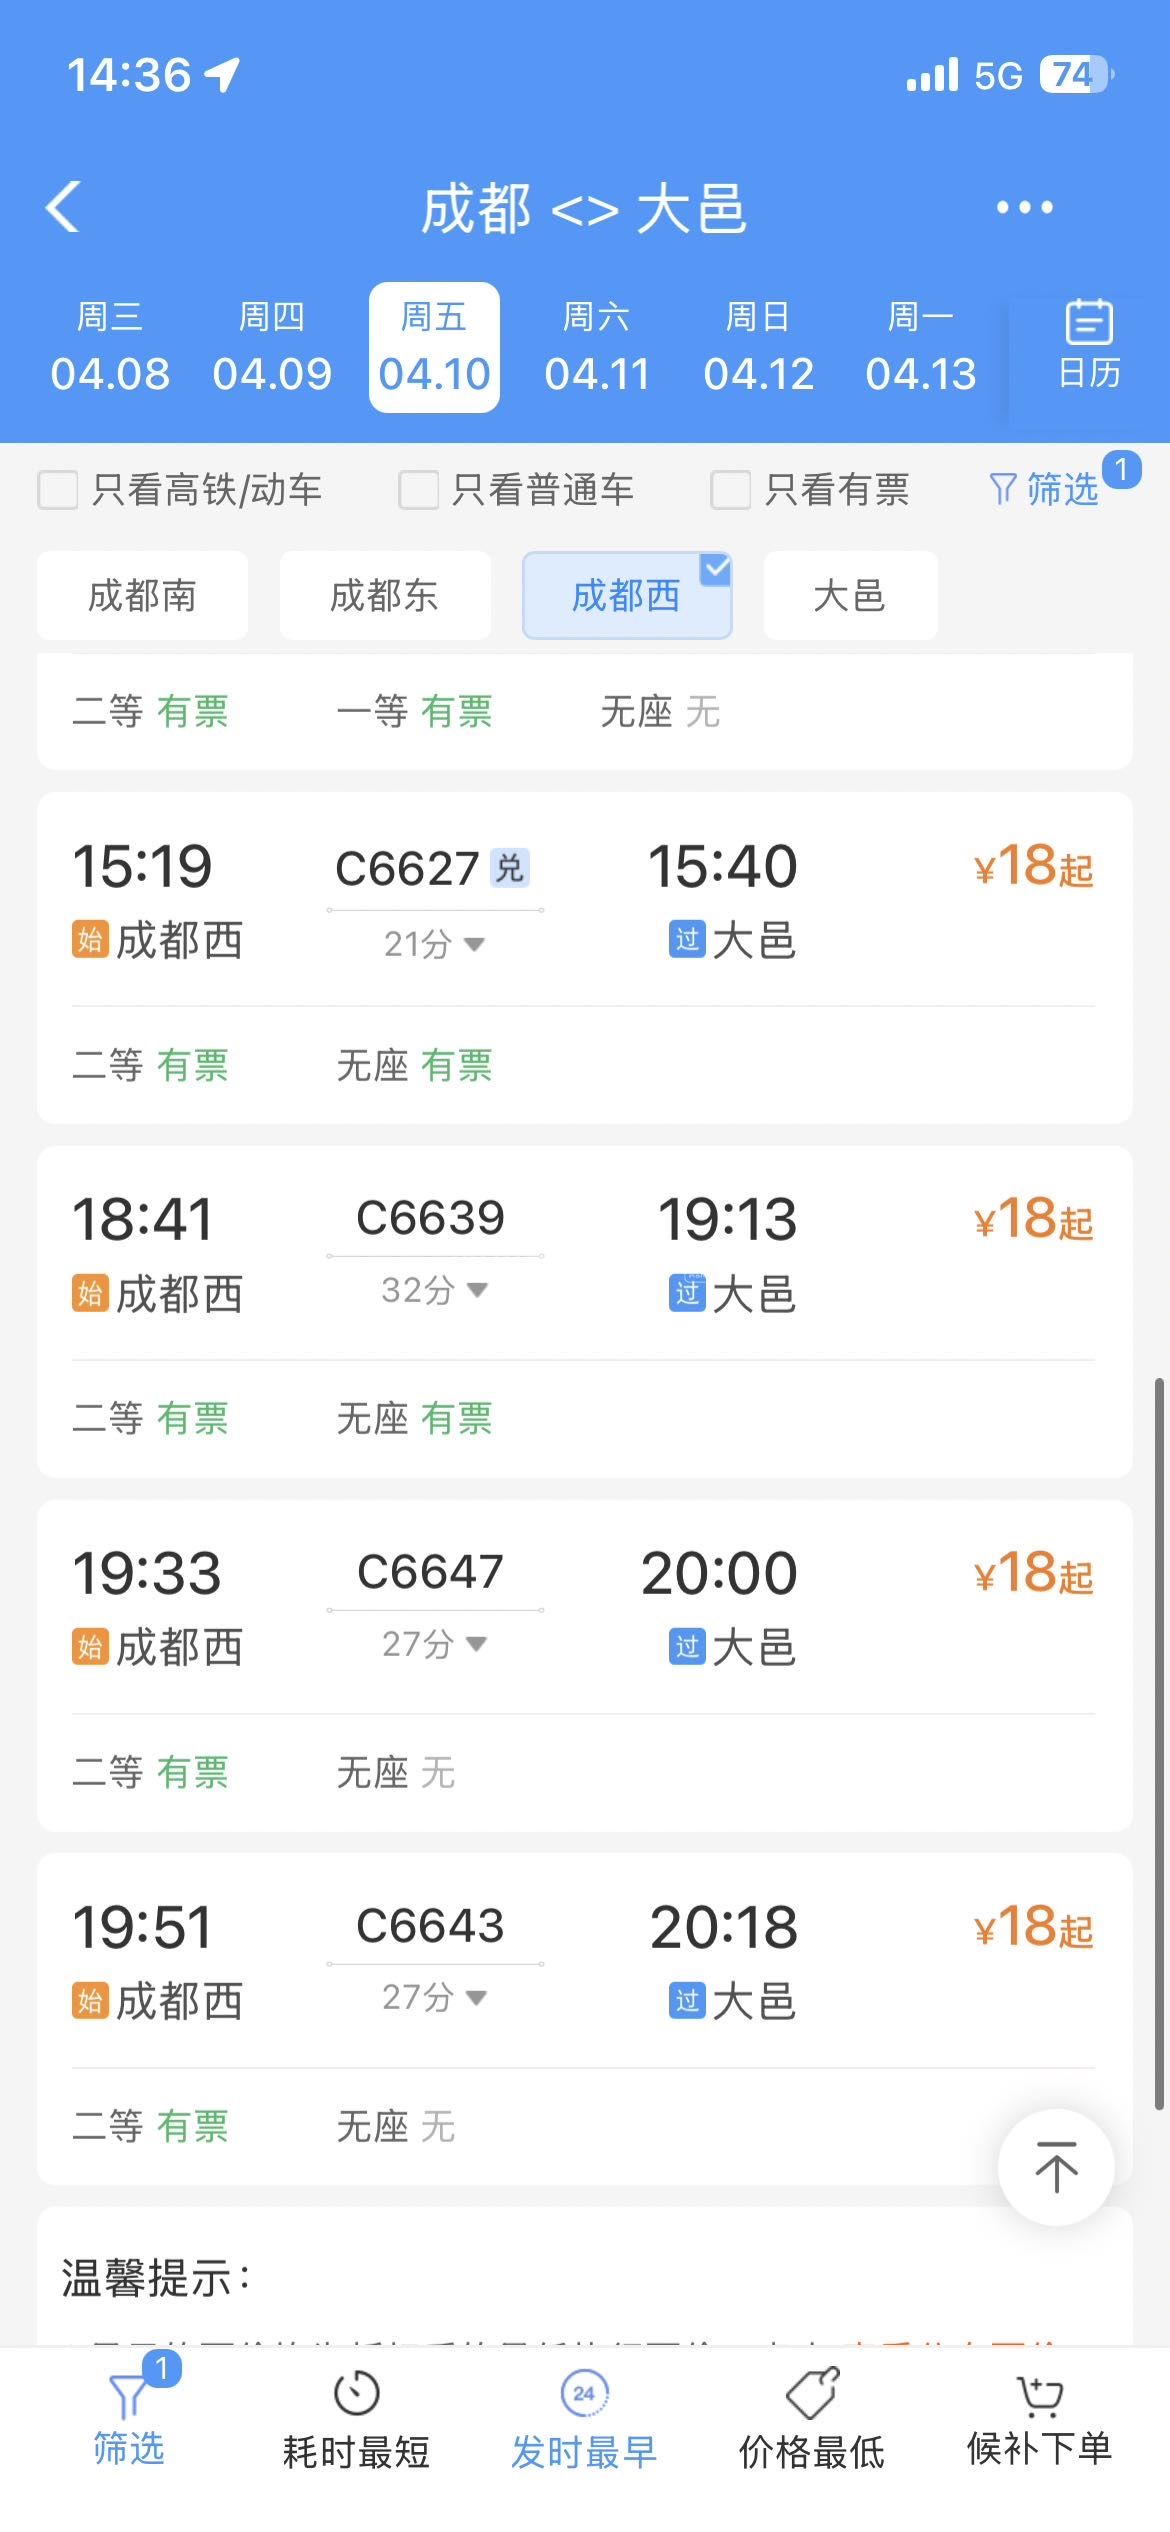Select Thursday 04.09 date tab
The height and width of the screenshot is (2532, 1170).
271,347
